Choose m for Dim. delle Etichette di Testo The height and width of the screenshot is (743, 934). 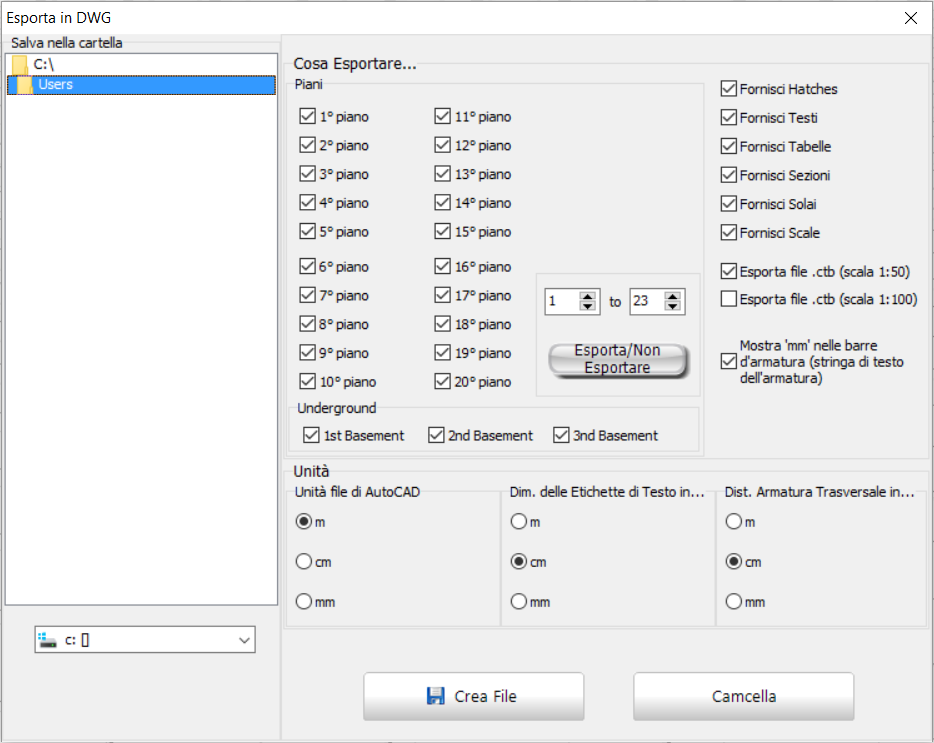518,522
